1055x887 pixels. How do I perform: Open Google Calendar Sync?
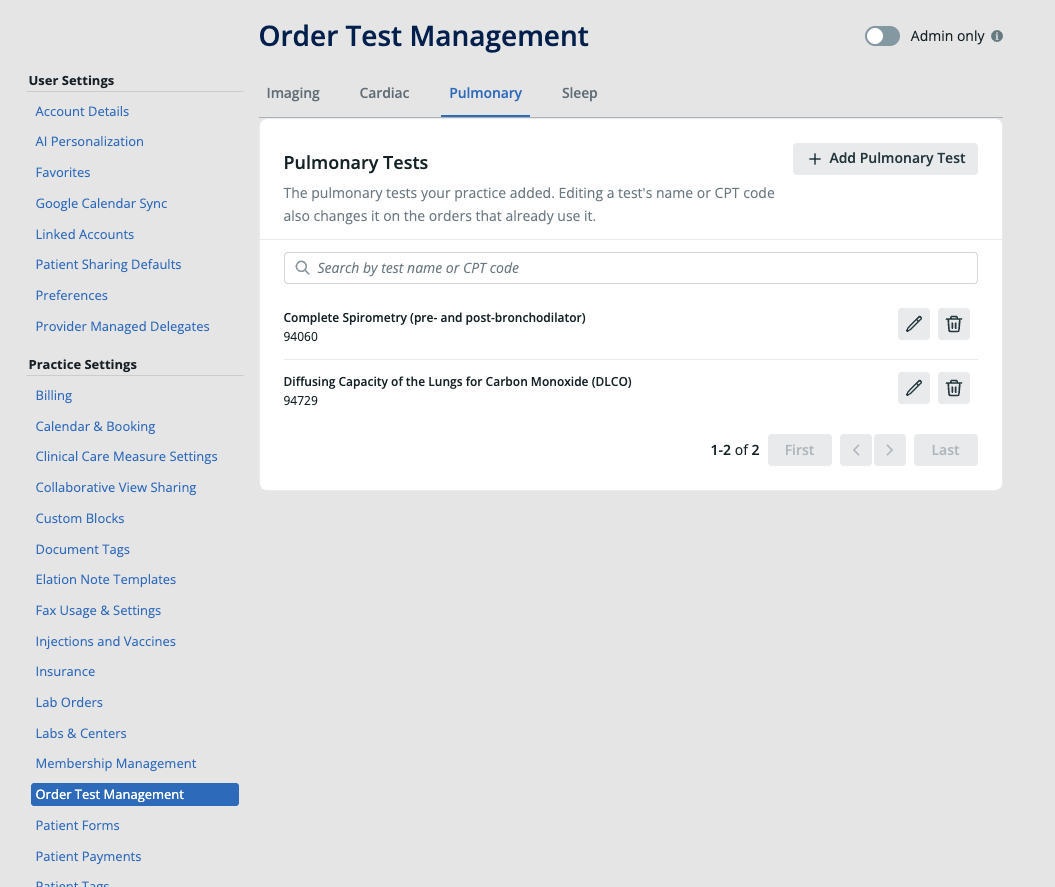point(102,203)
